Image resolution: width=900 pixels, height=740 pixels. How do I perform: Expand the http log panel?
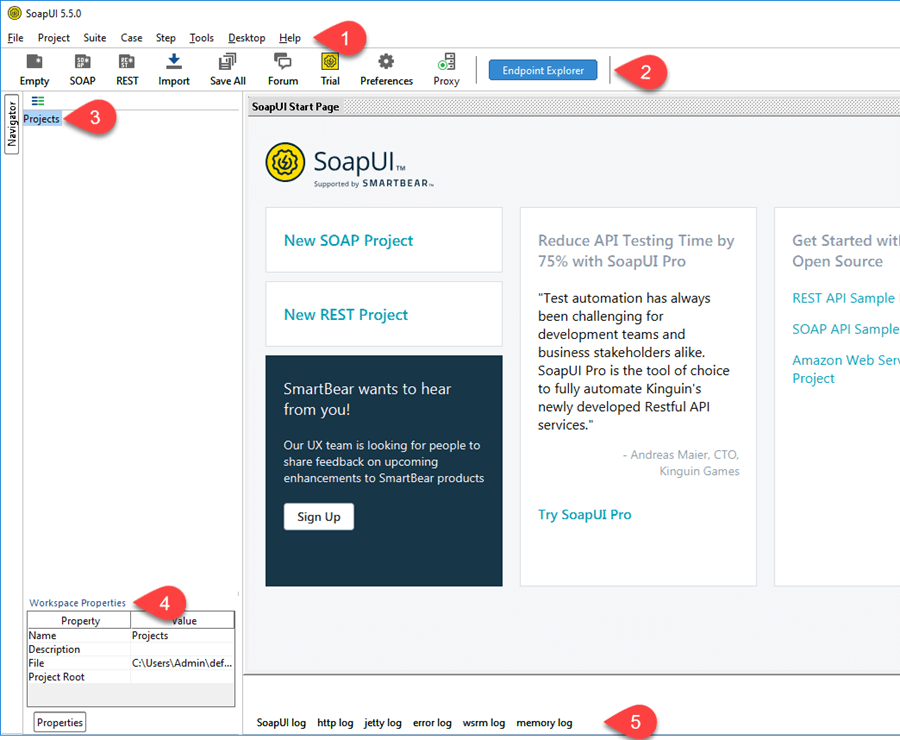click(335, 723)
